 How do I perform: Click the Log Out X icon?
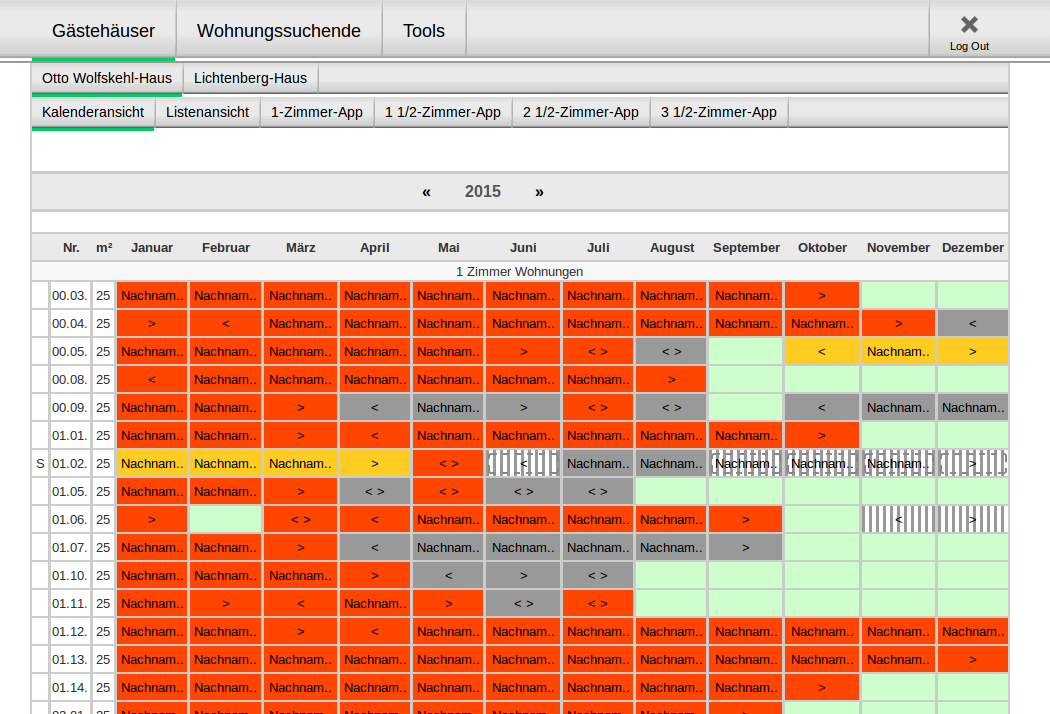click(x=968, y=25)
